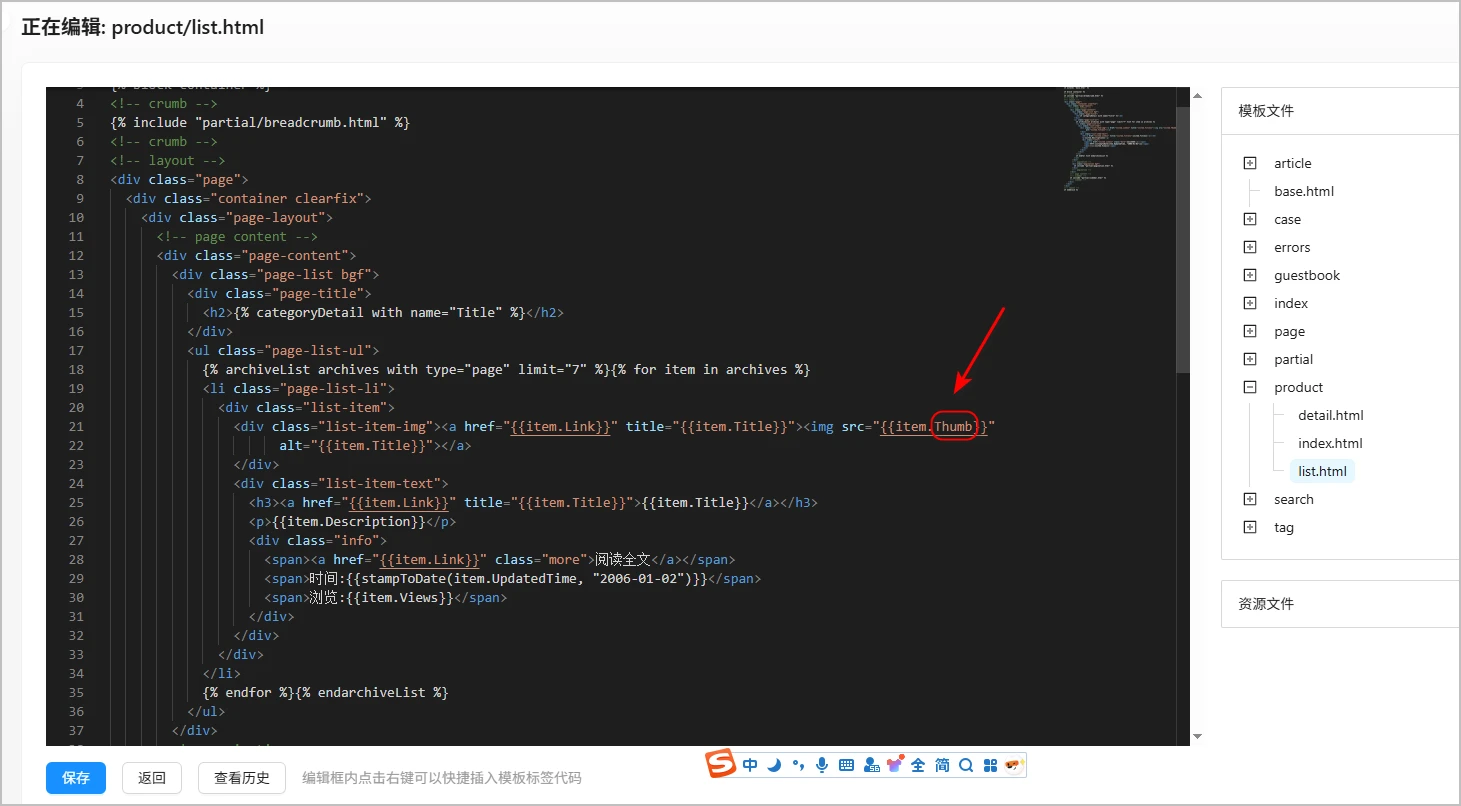Toggle Chinese/English input mode (中)

[750, 765]
